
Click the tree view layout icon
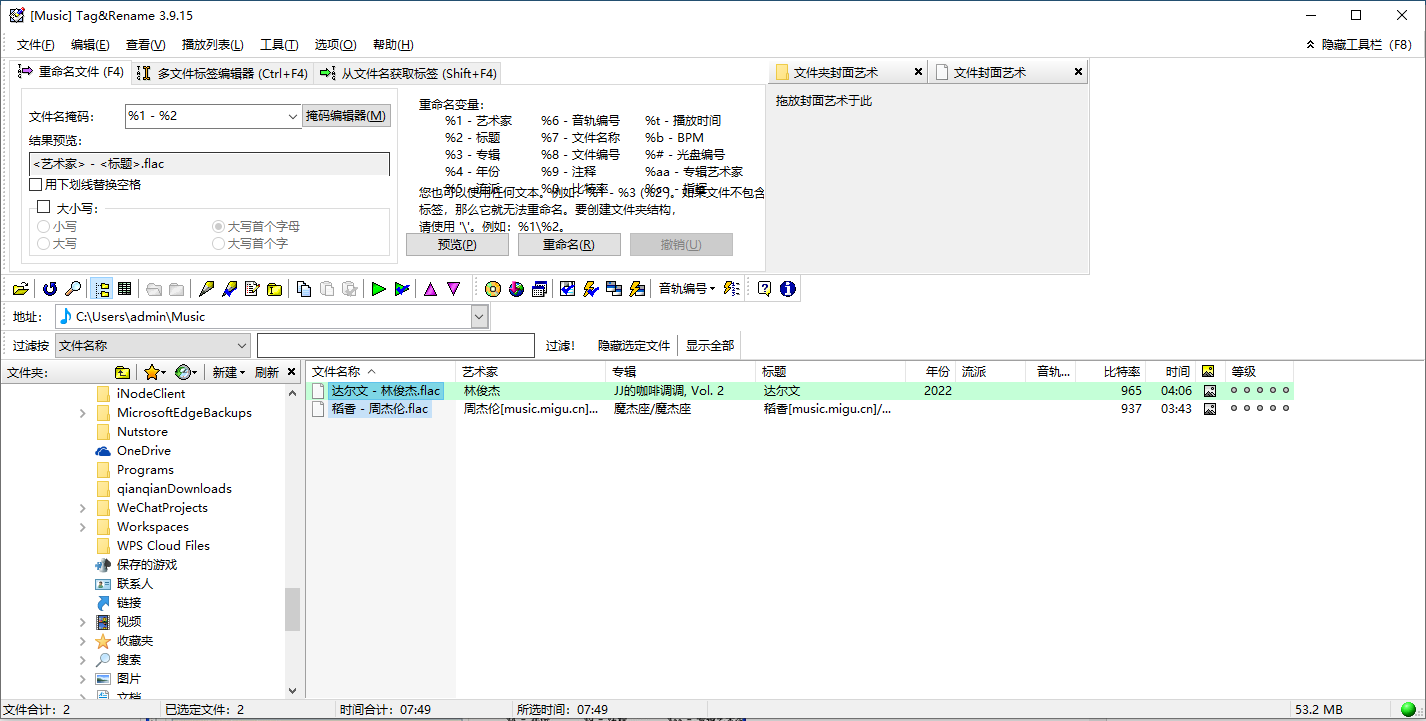[102, 289]
